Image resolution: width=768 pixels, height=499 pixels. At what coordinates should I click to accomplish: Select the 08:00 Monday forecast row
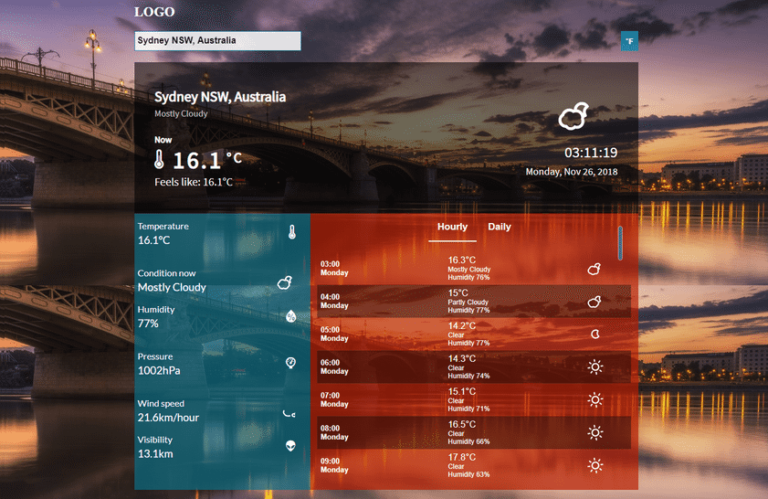[x=474, y=432]
